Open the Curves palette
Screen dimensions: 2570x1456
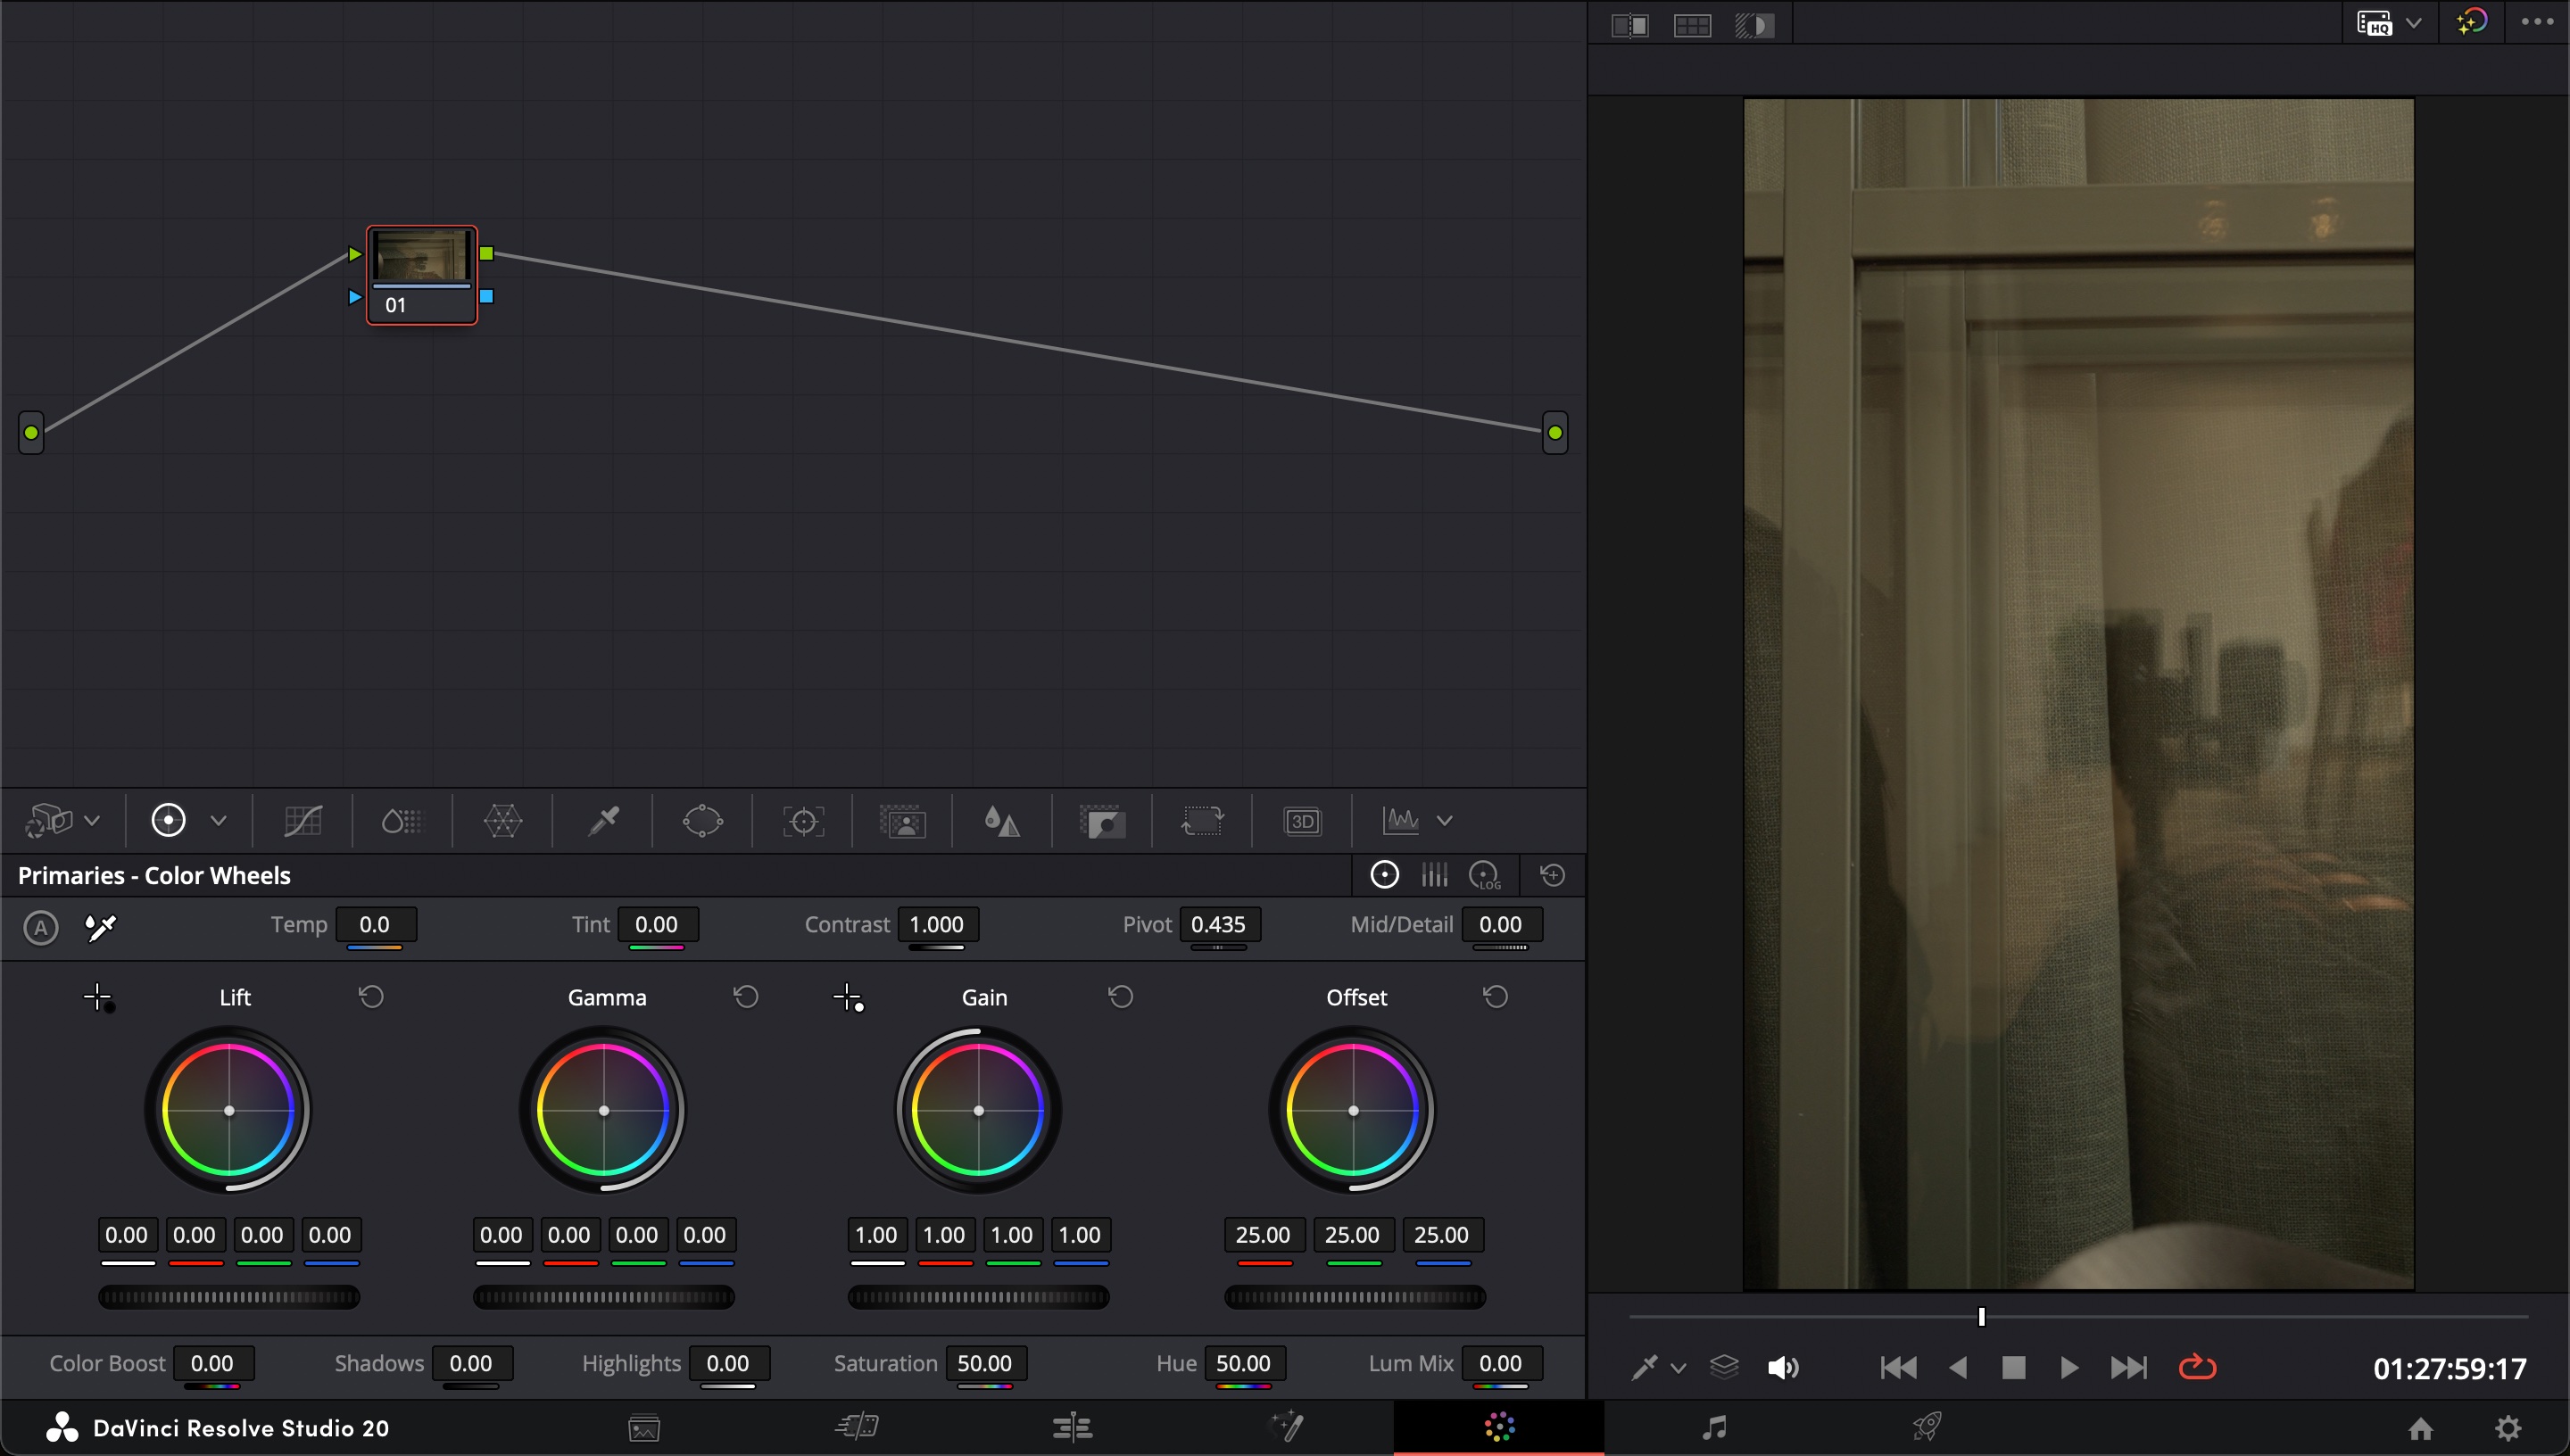302,821
